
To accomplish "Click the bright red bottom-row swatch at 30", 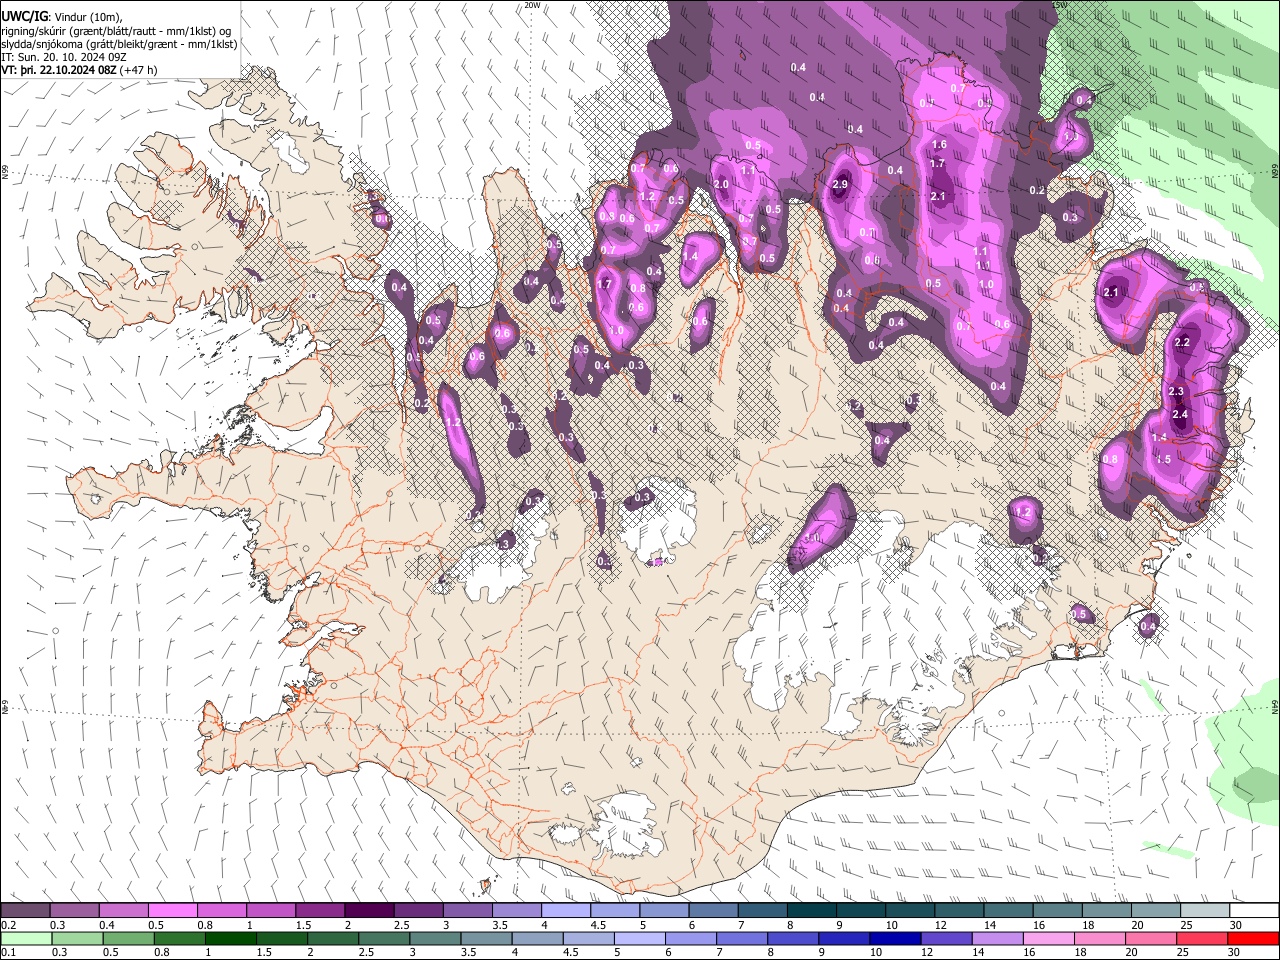I will [1253, 938].
